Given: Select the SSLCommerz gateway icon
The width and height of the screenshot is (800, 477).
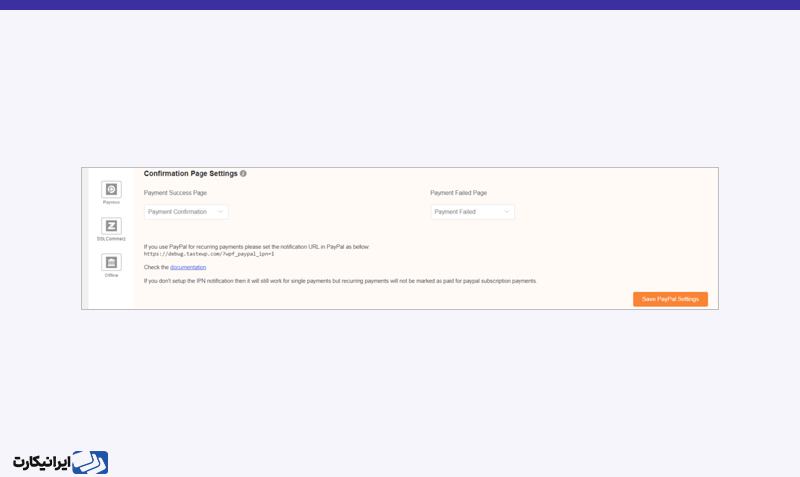Looking at the screenshot, I should pos(111,226).
